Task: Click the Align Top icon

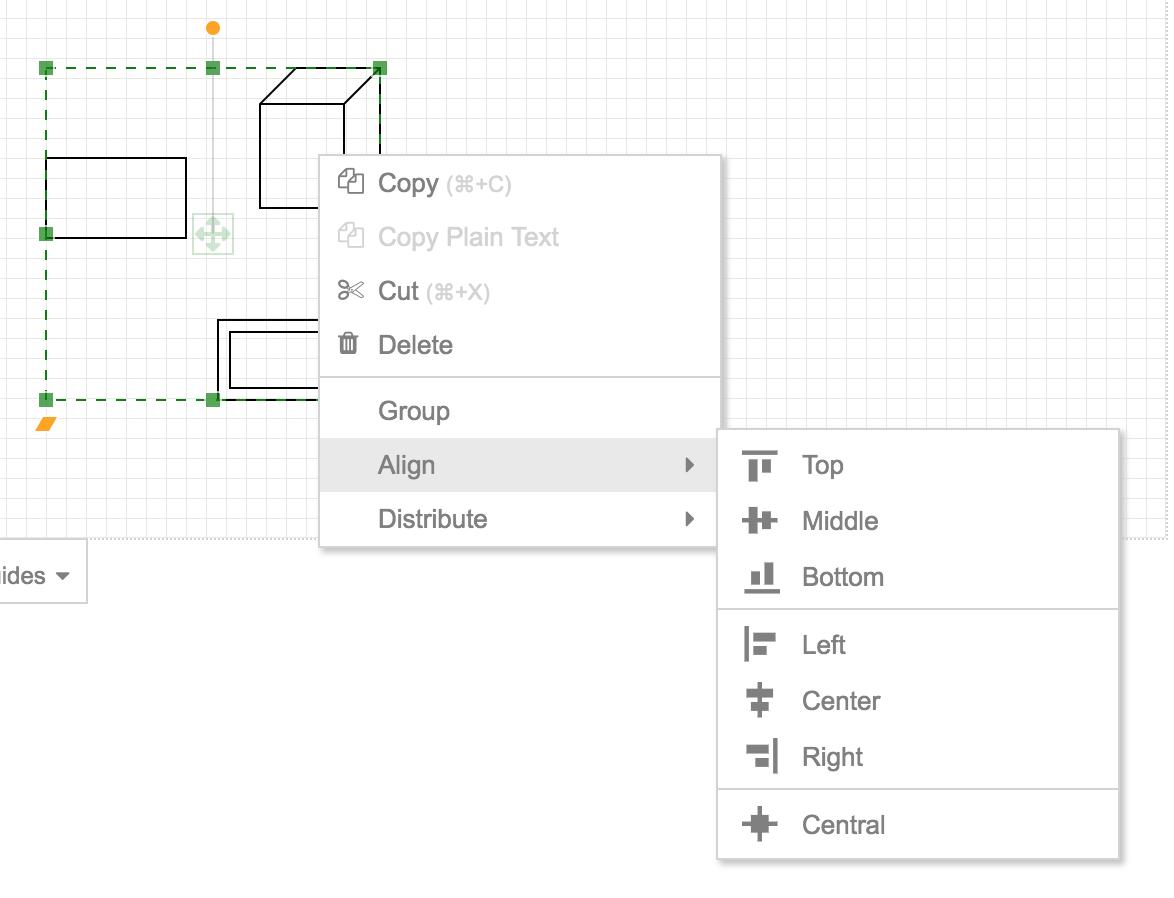Action: click(760, 465)
